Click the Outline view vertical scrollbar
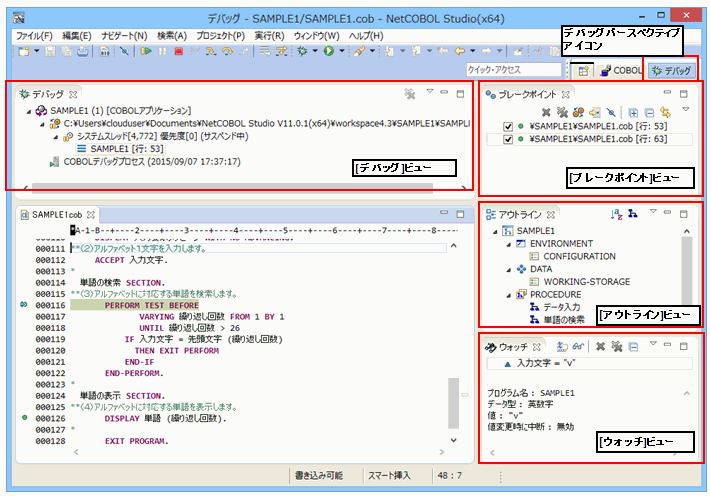This screenshot has width=710, height=496. click(686, 270)
